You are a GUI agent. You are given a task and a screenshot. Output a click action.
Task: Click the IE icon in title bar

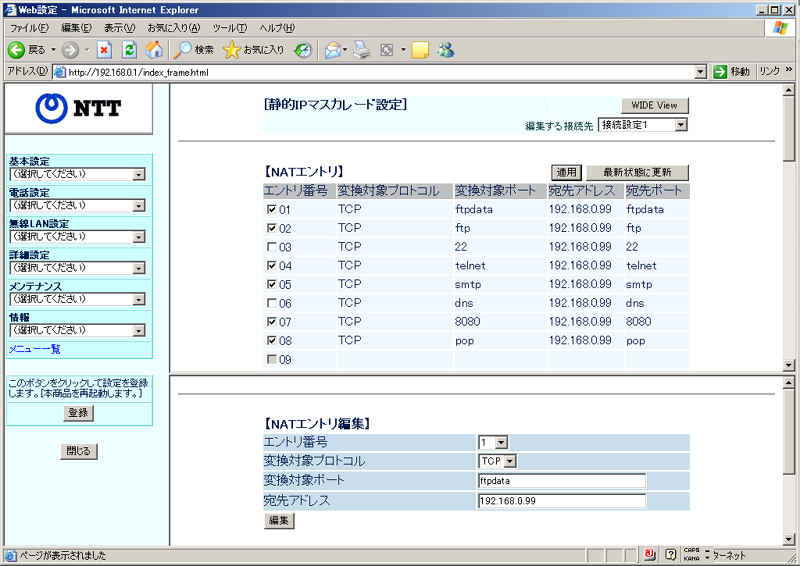tap(10, 10)
